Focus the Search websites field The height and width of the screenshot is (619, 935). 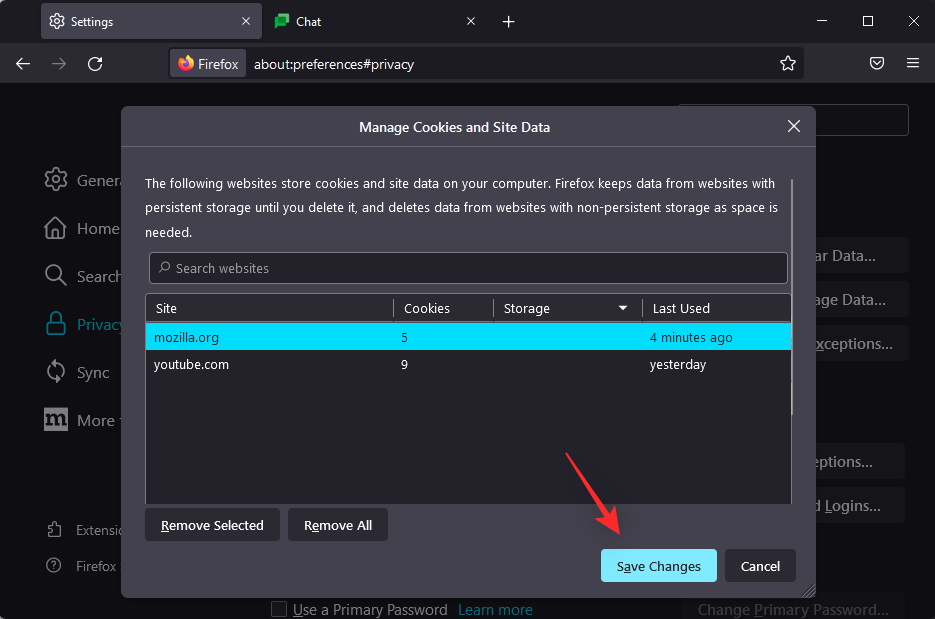coord(468,268)
